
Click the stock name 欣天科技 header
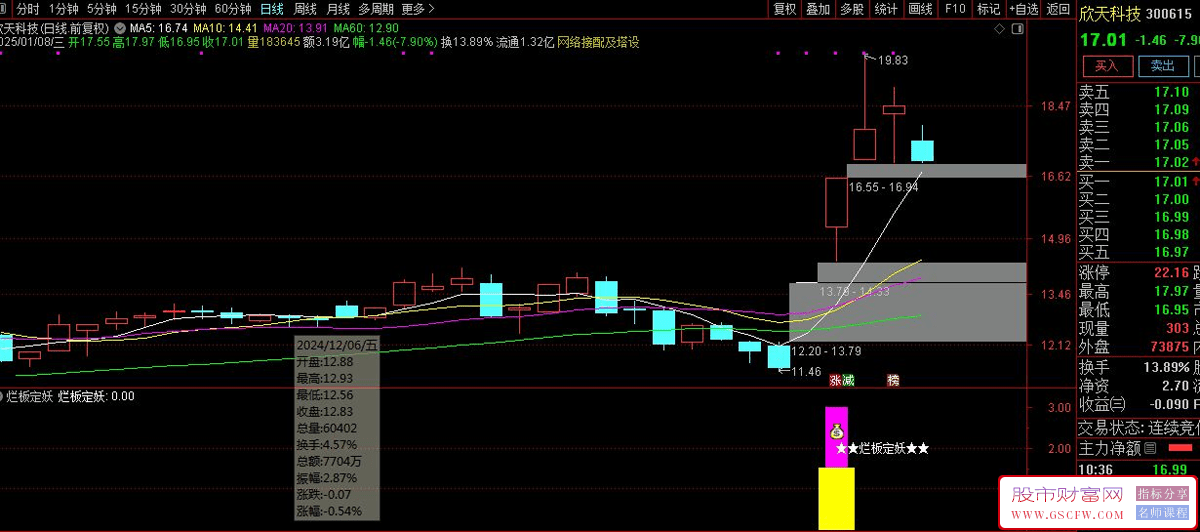click(1111, 15)
